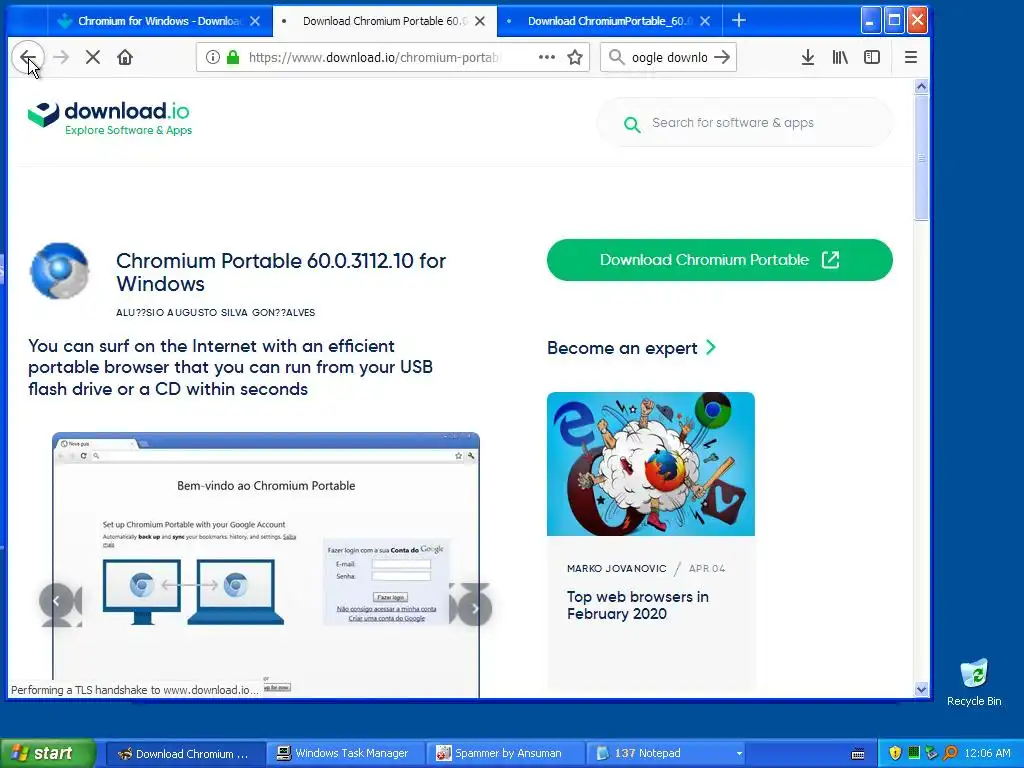Go back using the back arrow
Screen dimensions: 1024x768
tap(27, 57)
